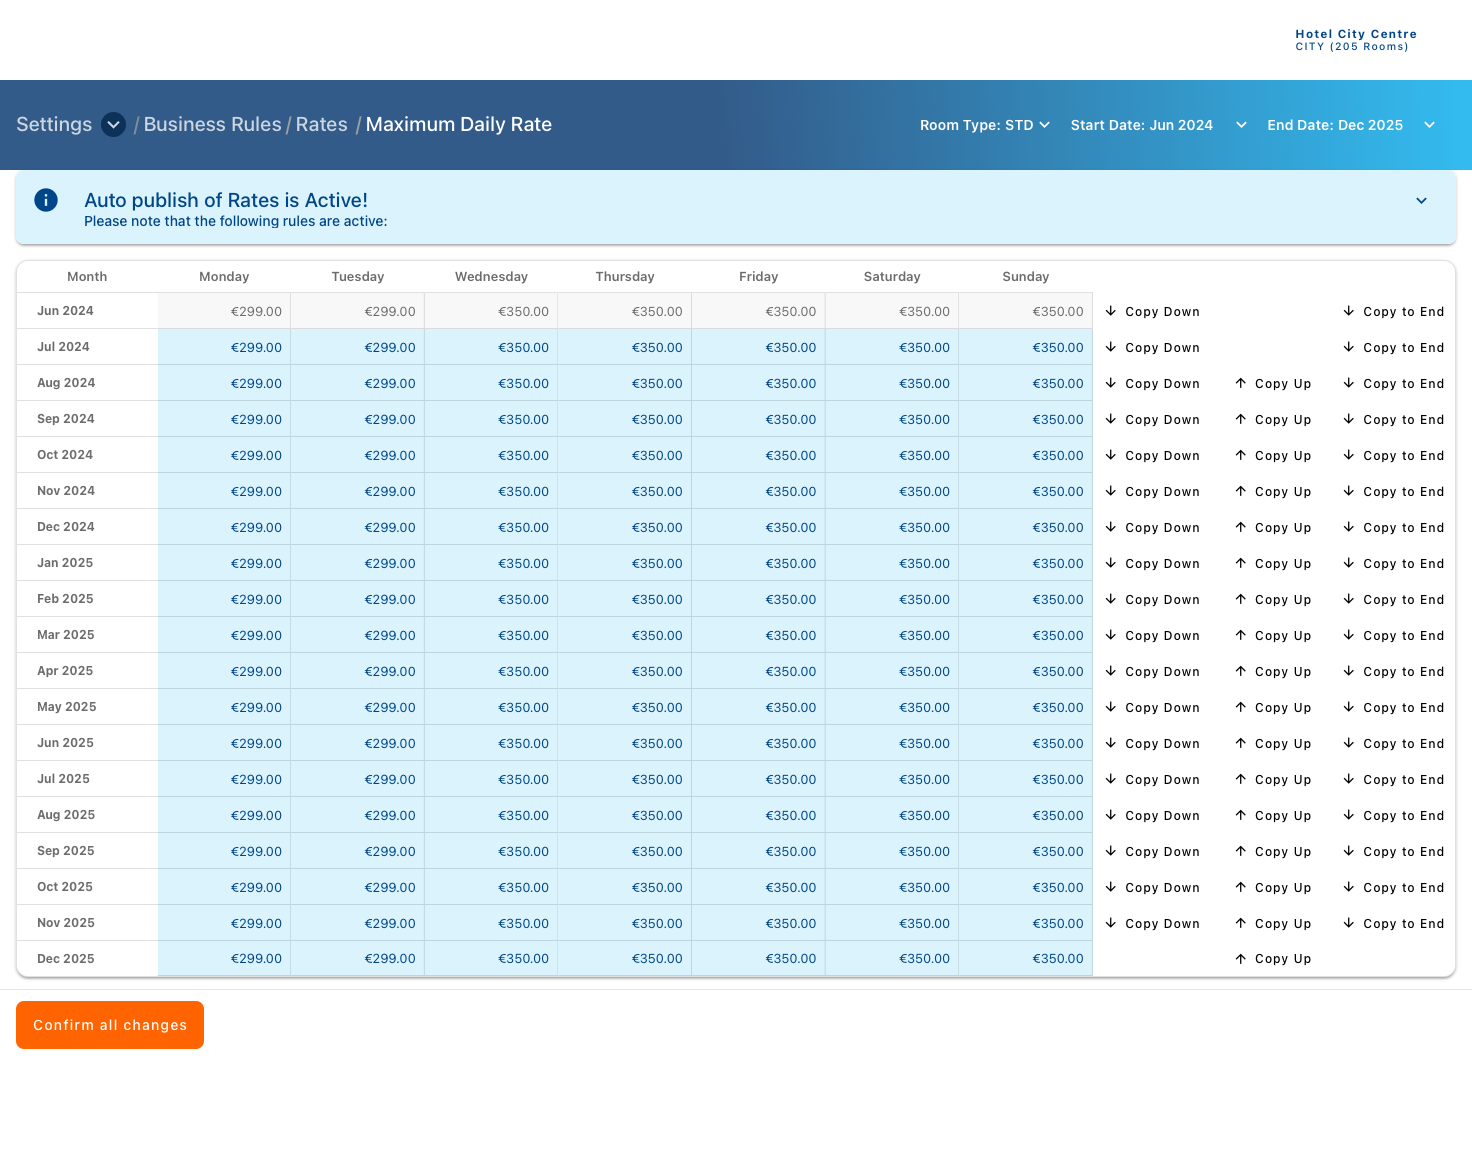Edit Sunday rate for Dec 2025

(1026, 958)
